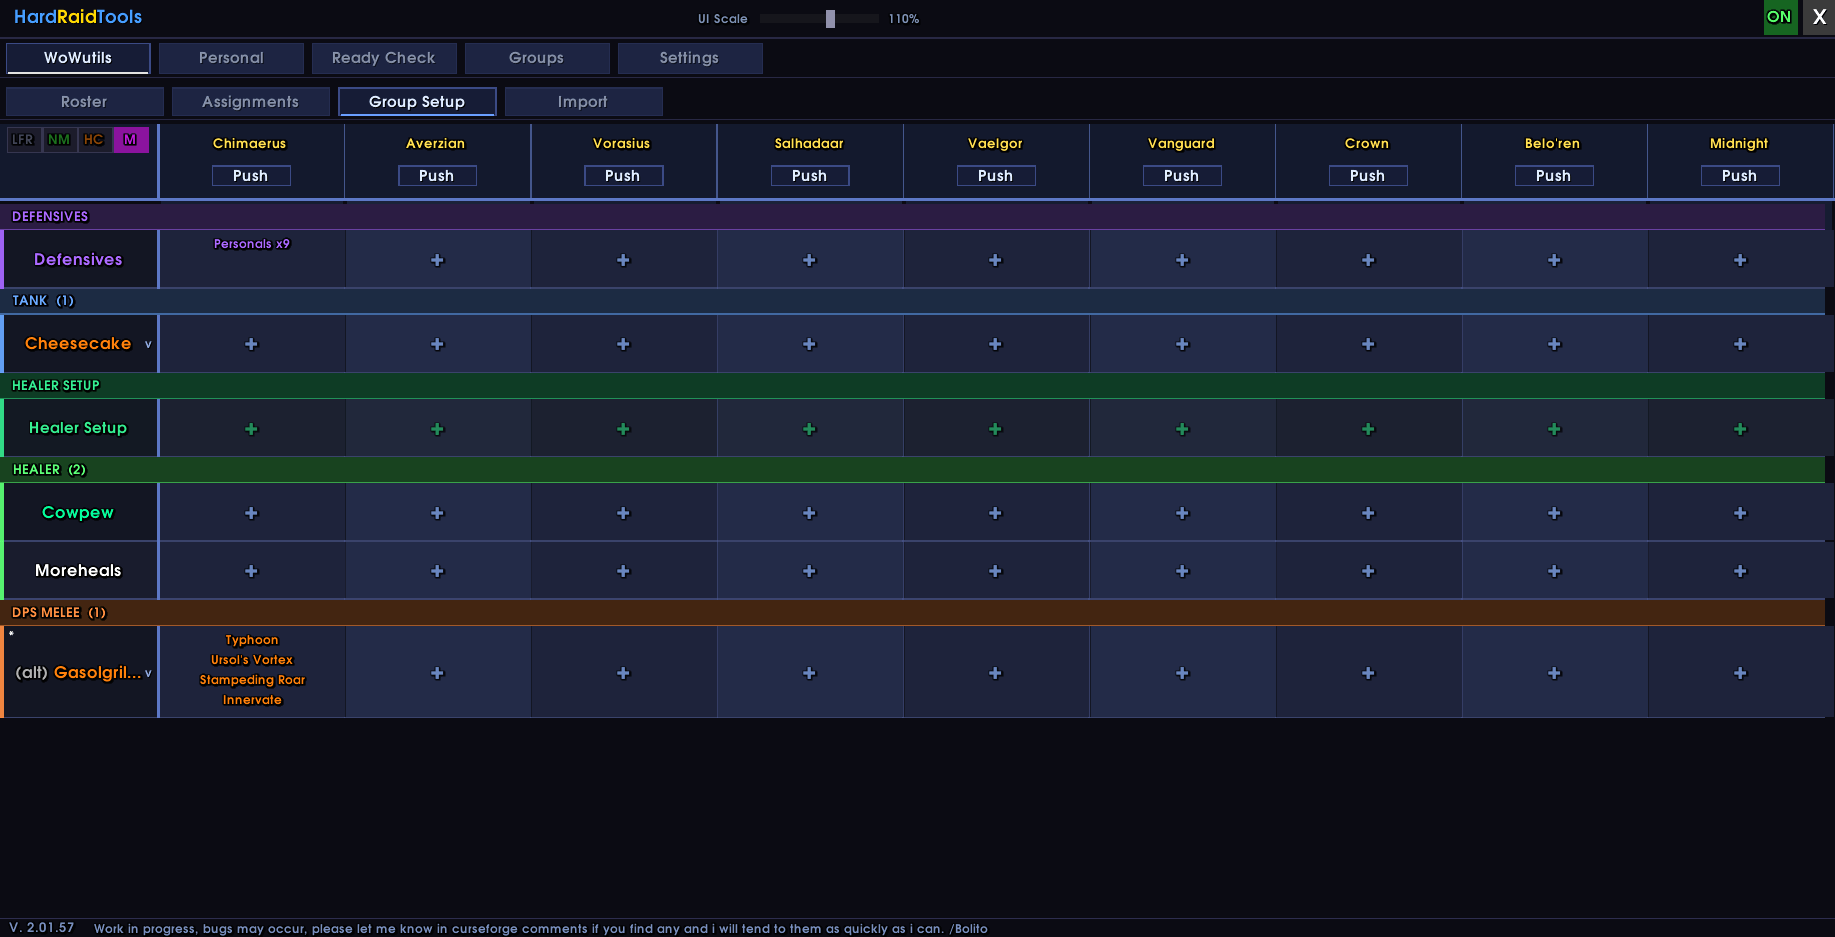Switch to the Roster sub-tab
1835x937 pixels.
pos(84,102)
